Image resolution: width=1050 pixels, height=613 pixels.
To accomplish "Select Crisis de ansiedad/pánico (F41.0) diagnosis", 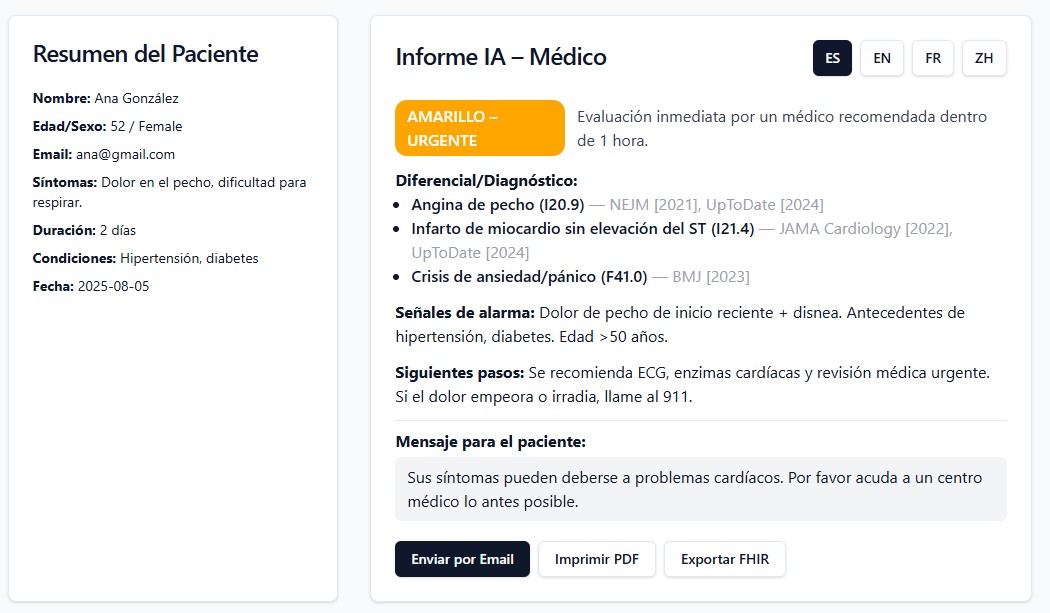I will click(529, 277).
